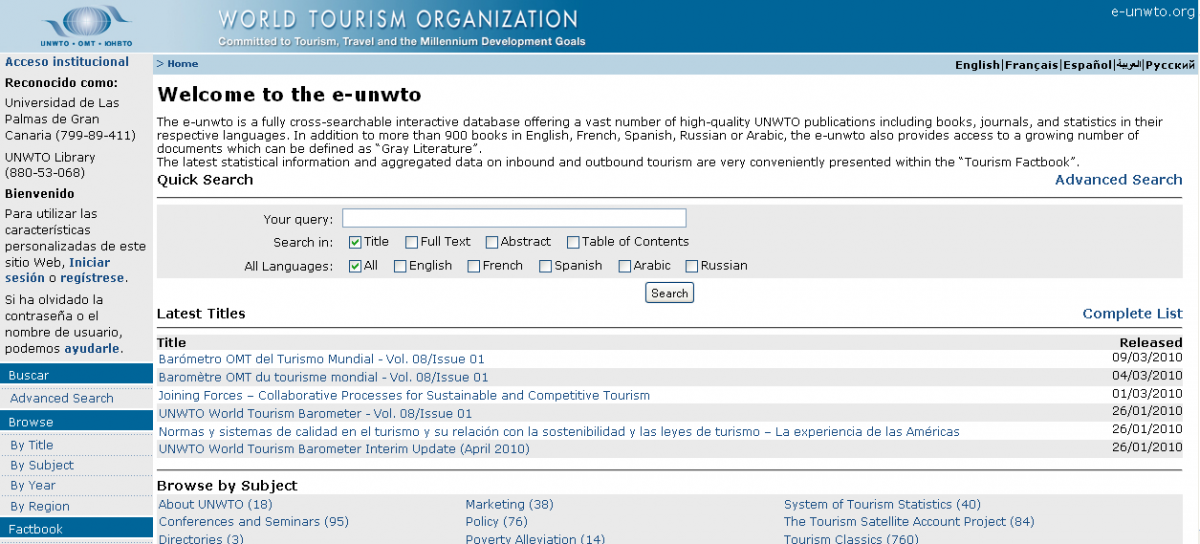Open Policy (76) subject
Image resolution: width=1200 pixels, height=544 pixels.
pyautogui.click(x=496, y=521)
